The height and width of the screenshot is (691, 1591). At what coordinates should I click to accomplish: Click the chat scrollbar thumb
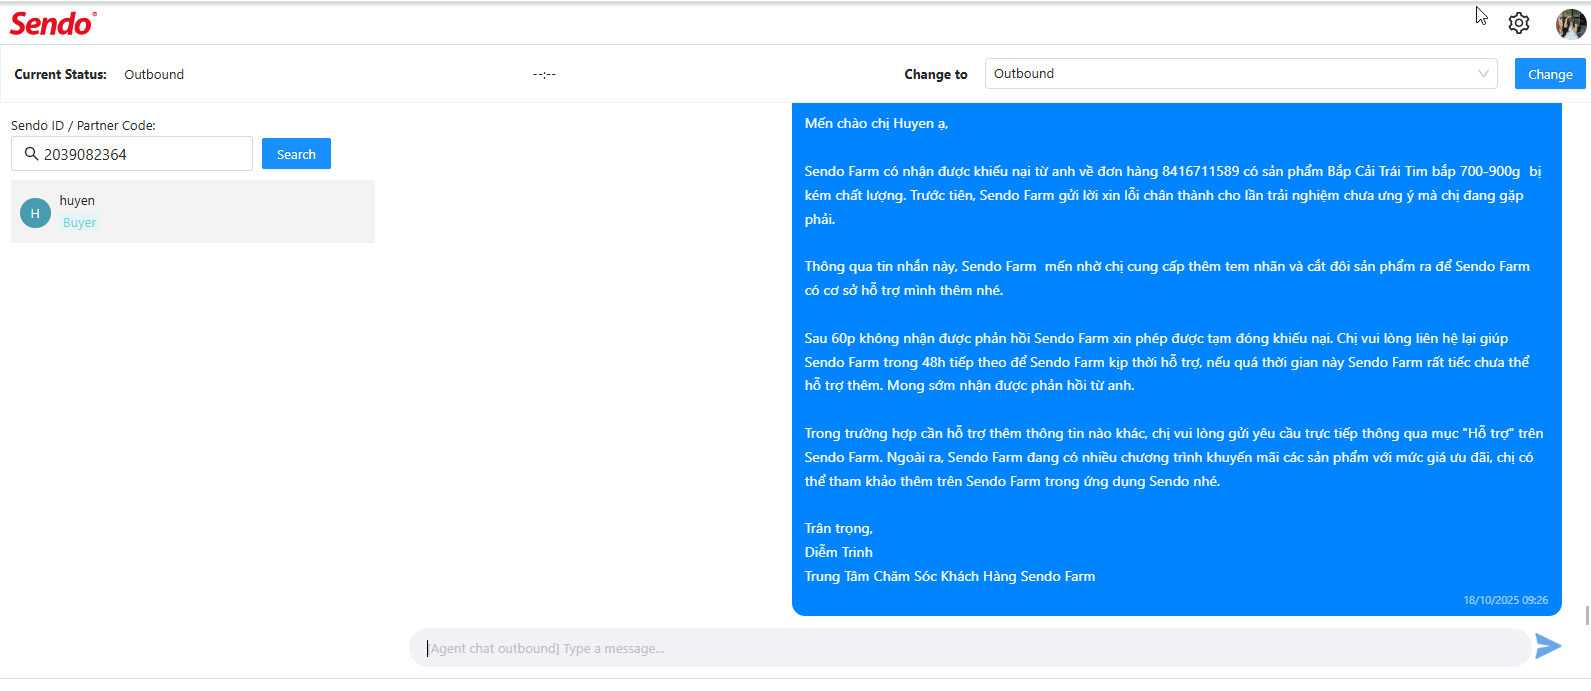click(x=1587, y=615)
